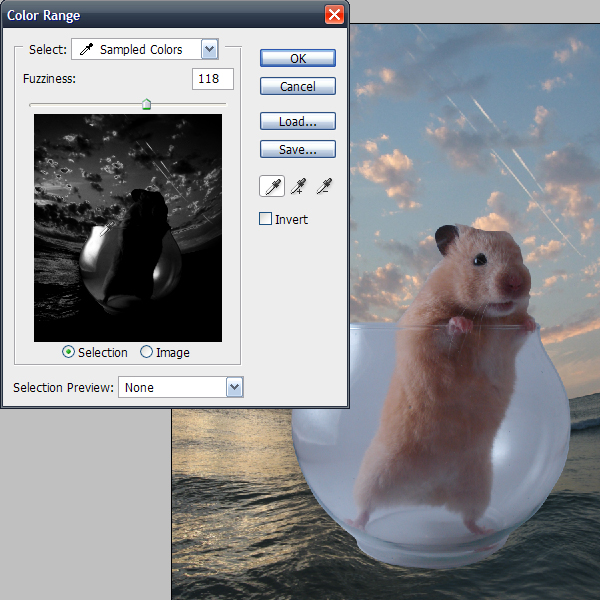The width and height of the screenshot is (600, 600).
Task: Click the arrow beside Sampled Colors
Action: (x=209, y=49)
